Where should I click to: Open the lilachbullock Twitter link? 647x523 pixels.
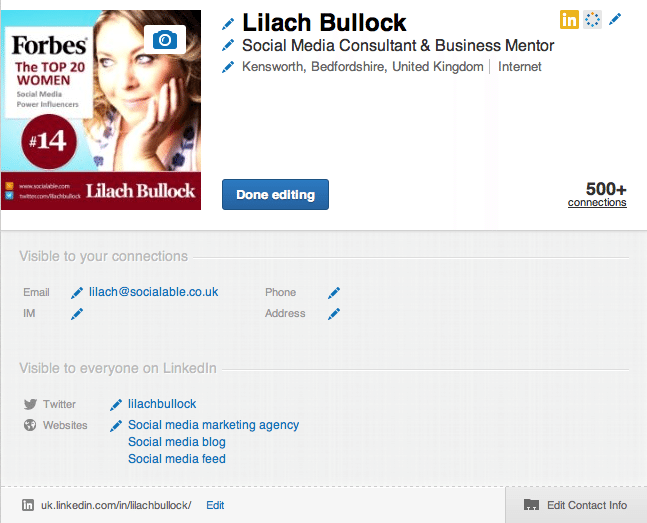pyautogui.click(x=162, y=404)
